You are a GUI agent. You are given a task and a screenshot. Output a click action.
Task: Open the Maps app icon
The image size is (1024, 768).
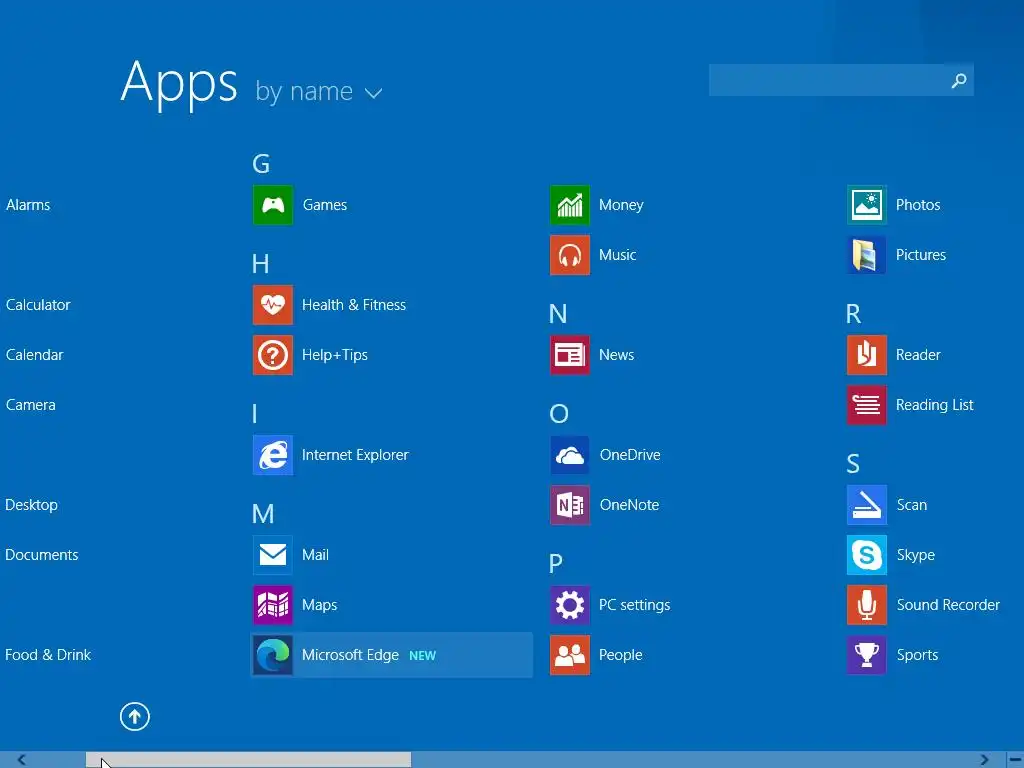click(272, 605)
